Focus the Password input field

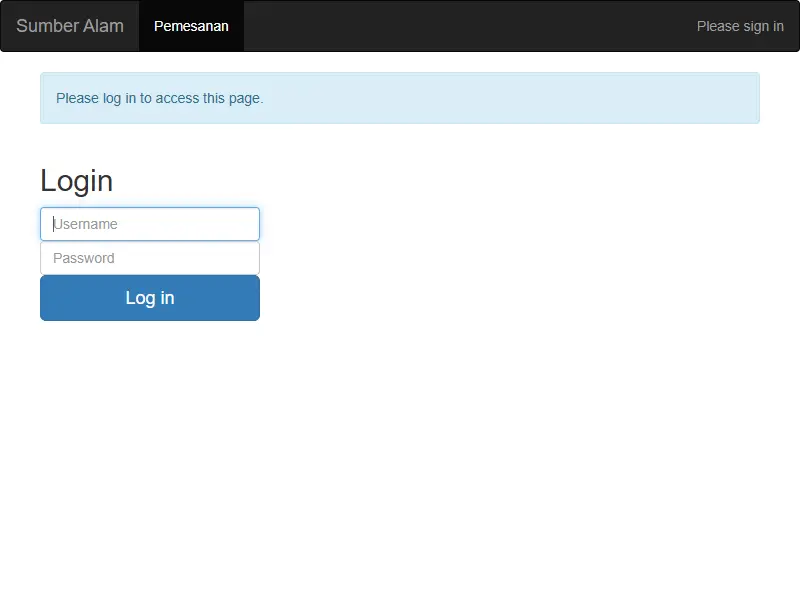[150, 258]
